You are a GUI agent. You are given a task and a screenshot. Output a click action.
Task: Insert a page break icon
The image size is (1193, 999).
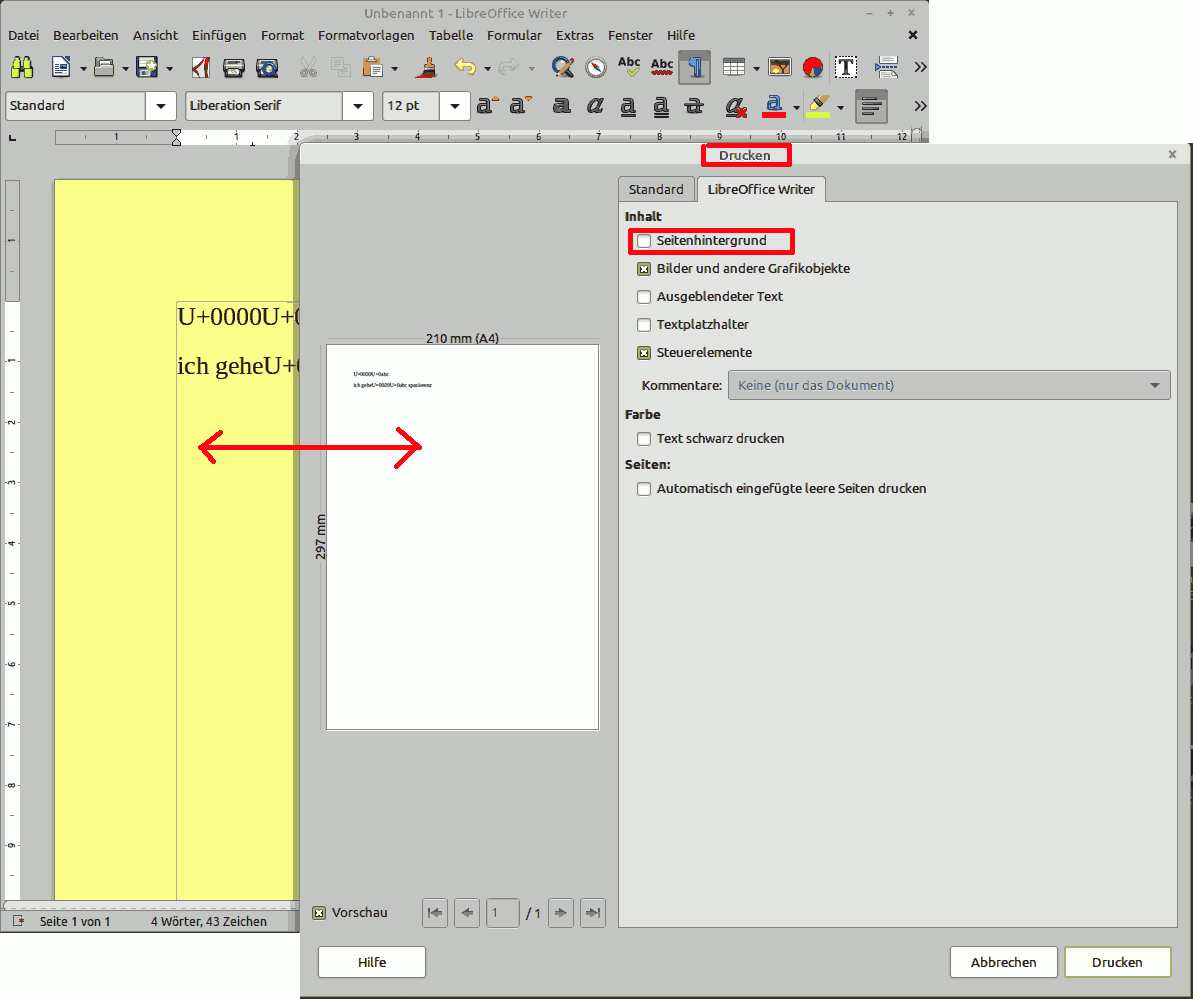pyautogui.click(x=886, y=68)
